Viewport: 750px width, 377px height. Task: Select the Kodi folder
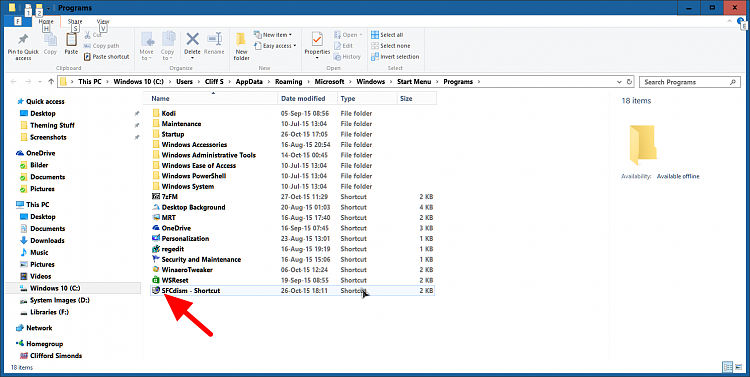point(168,113)
